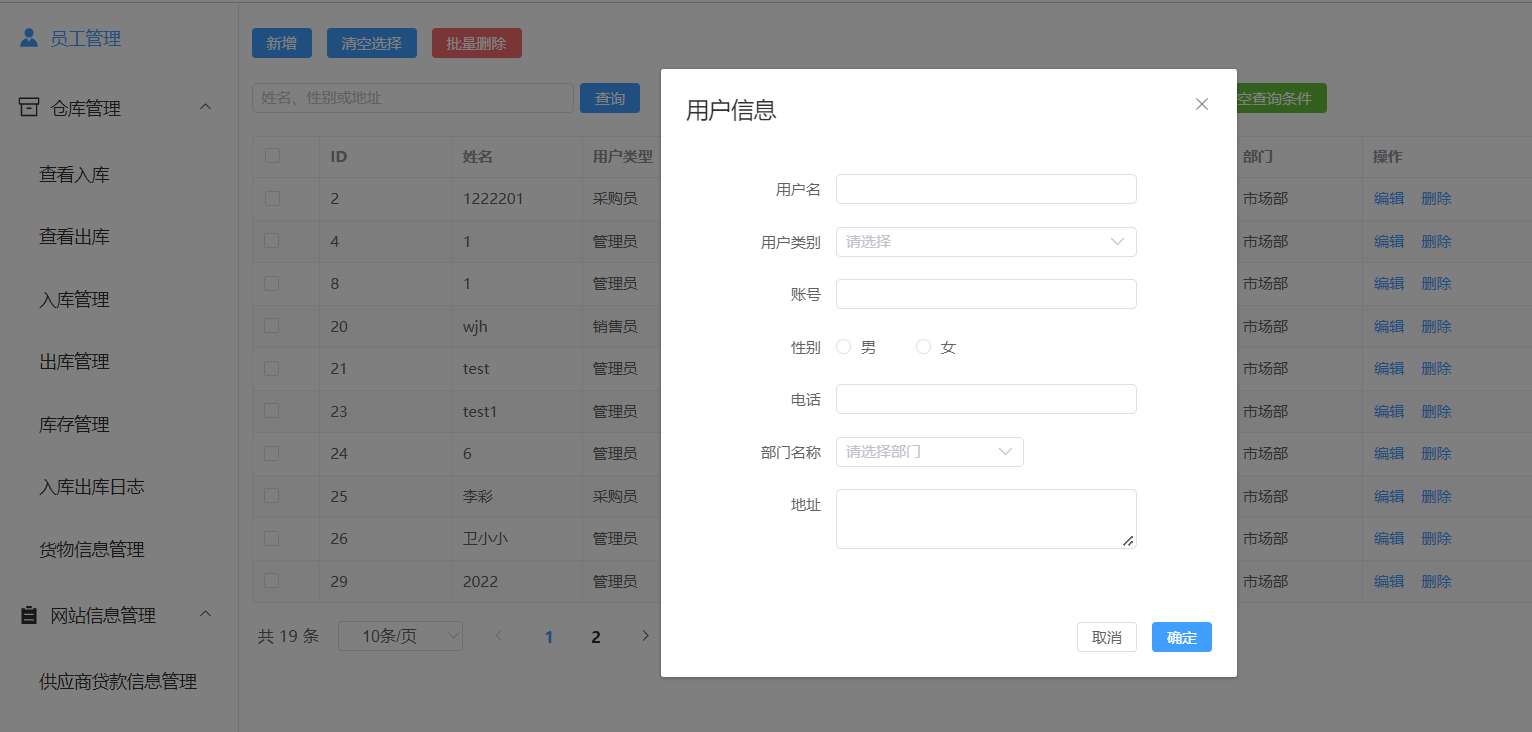The height and width of the screenshot is (732, 1532).
Task: Open 员工管理 in the sidebar
Action: [x=86, y=38]
